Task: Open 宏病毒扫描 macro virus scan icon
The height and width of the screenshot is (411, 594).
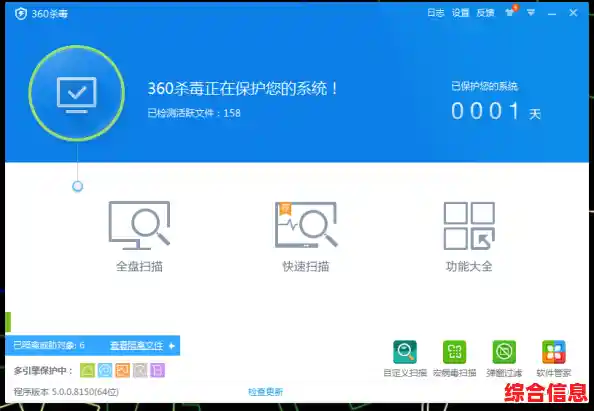Action: point(455,352)
